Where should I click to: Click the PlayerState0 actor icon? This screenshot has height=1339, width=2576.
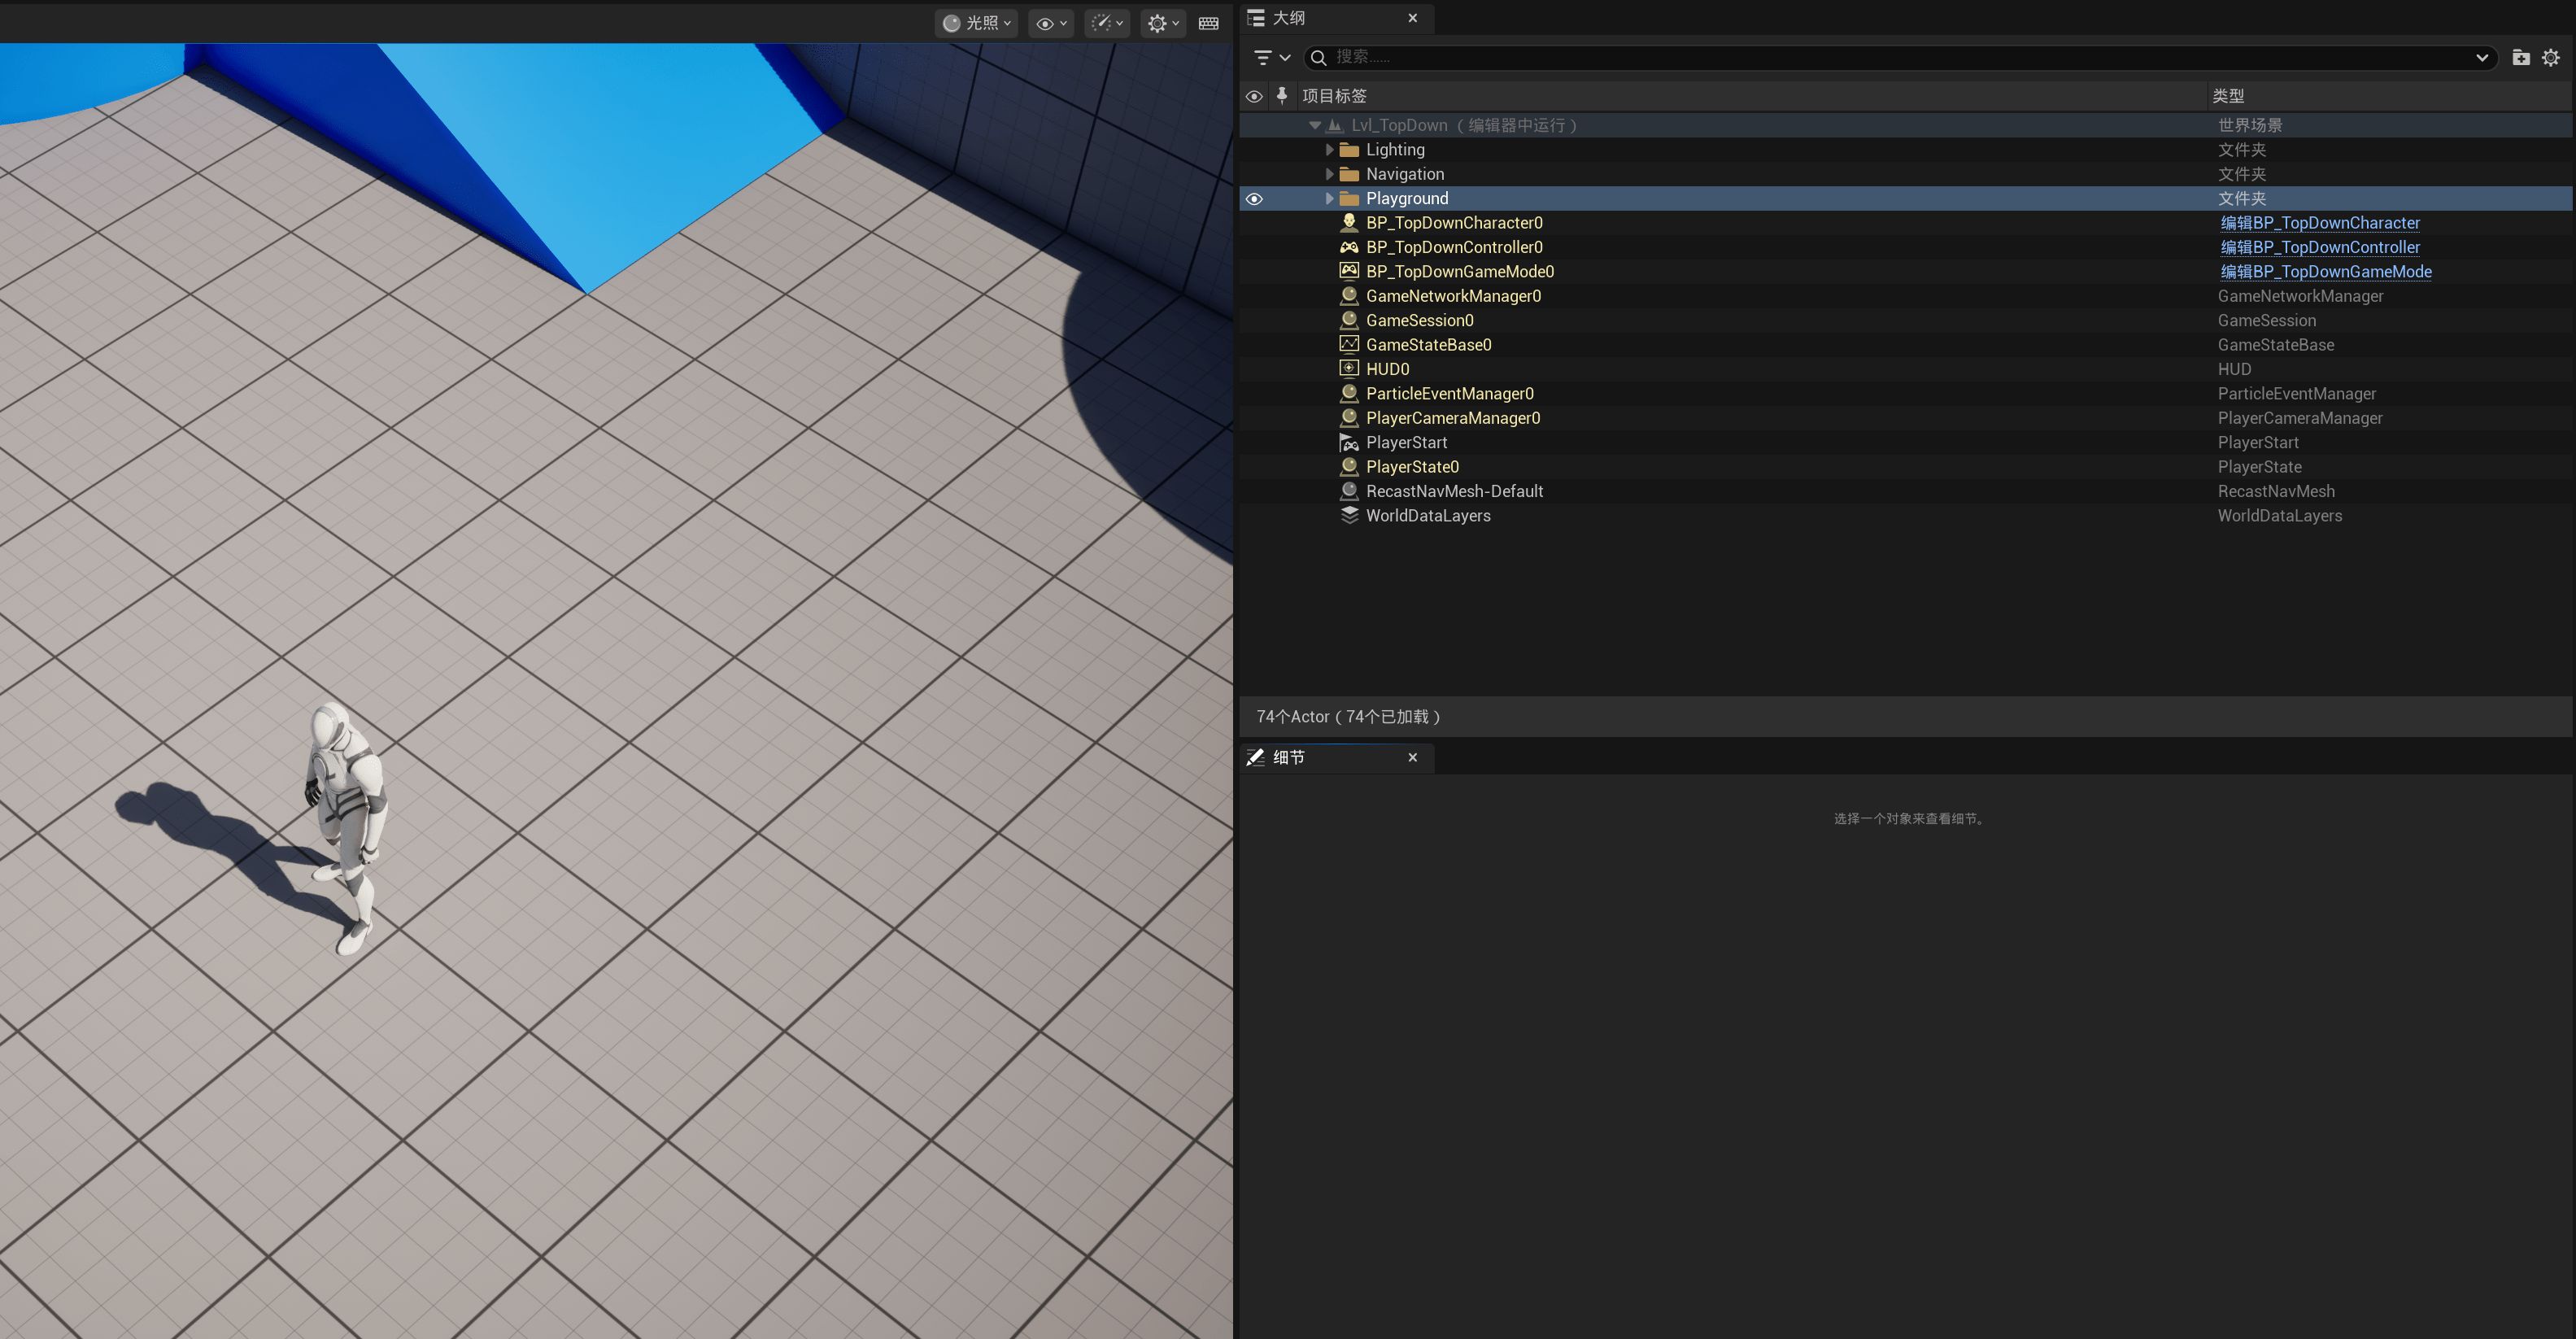coord(1349,467)
